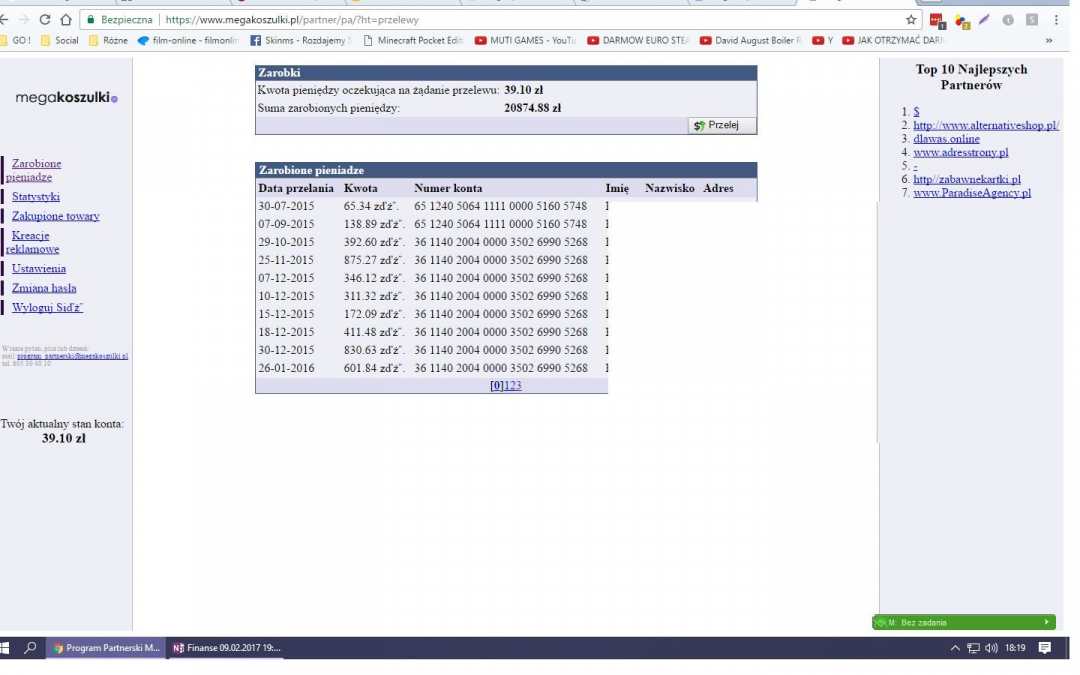Open the www.adresstrony.pl partner link
This screenshot has width=1080, height=675.
(x=960, y=153)
